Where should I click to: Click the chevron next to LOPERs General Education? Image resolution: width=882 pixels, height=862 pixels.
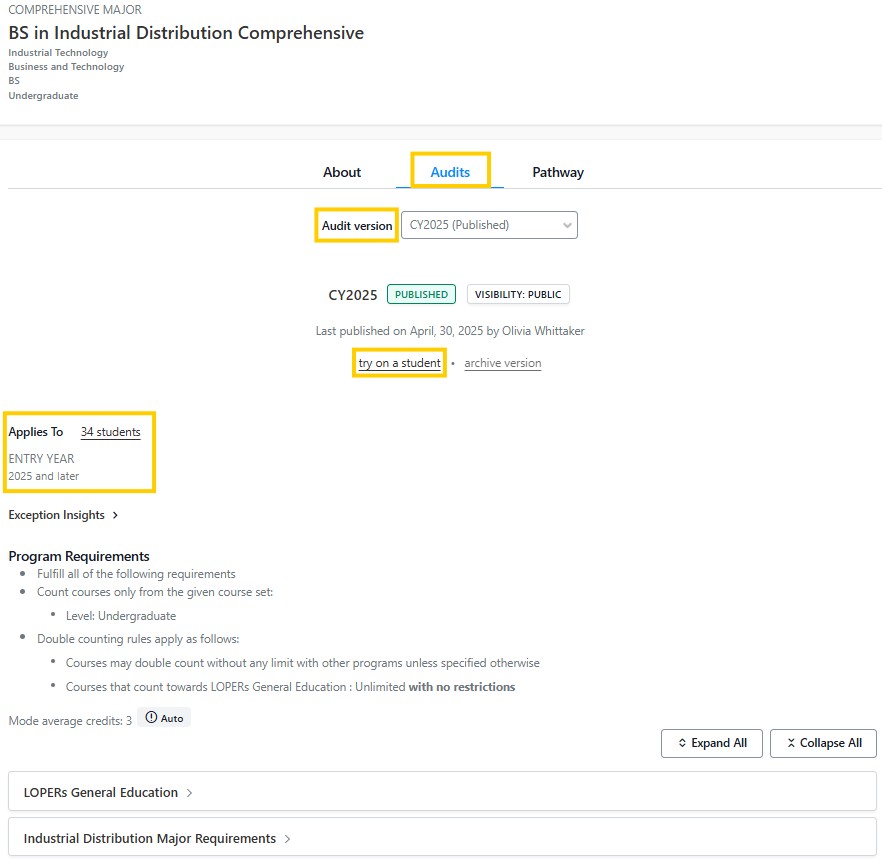click(x=190, y=793)
